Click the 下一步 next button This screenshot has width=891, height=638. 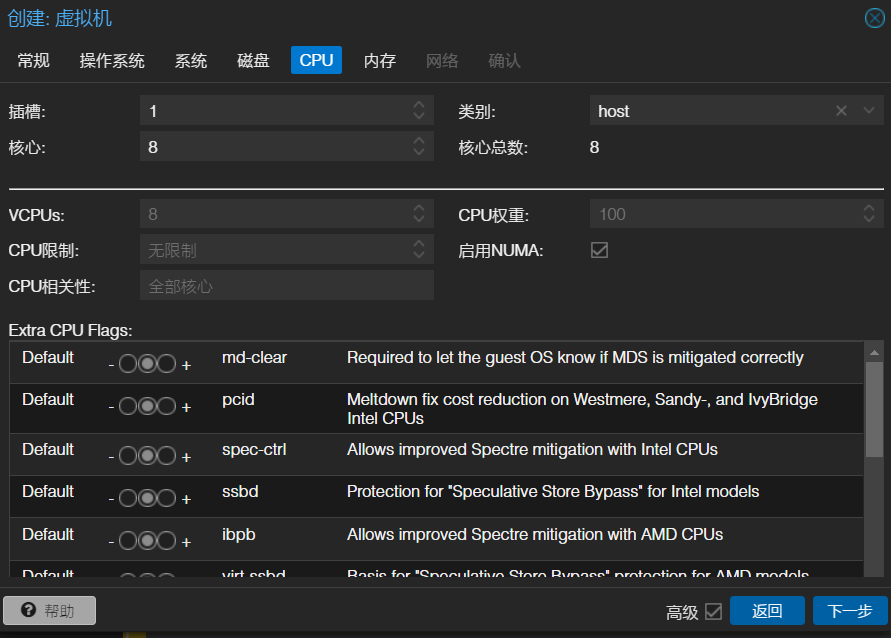850,611
